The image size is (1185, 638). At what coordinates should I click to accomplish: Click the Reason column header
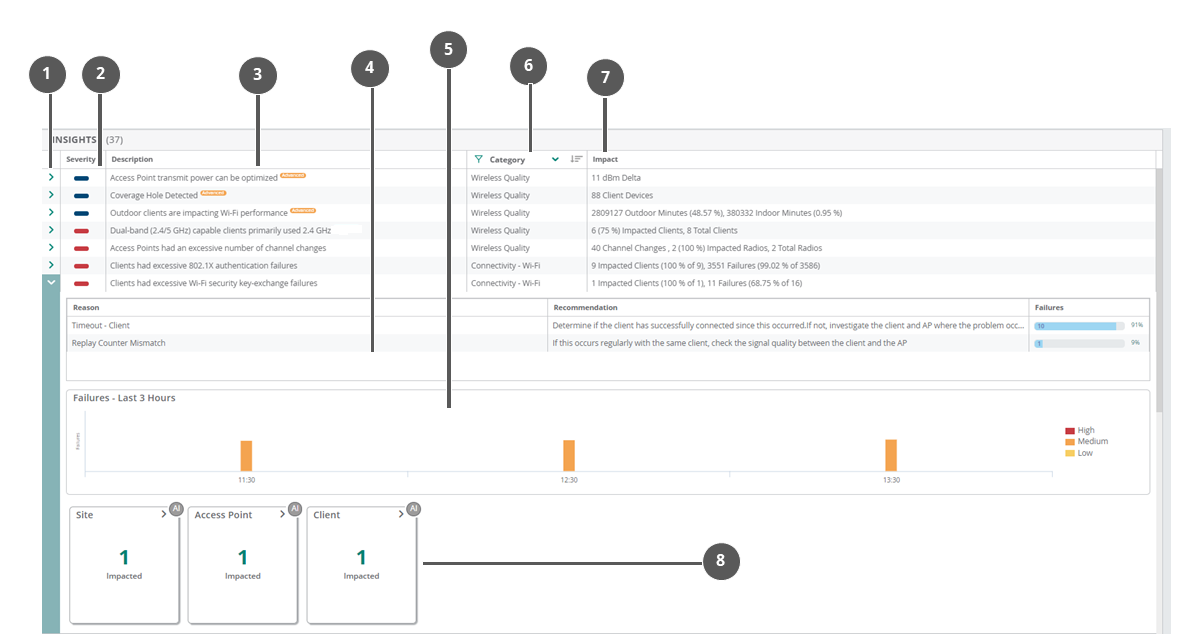pyautogui.click(x=86, y=308)
